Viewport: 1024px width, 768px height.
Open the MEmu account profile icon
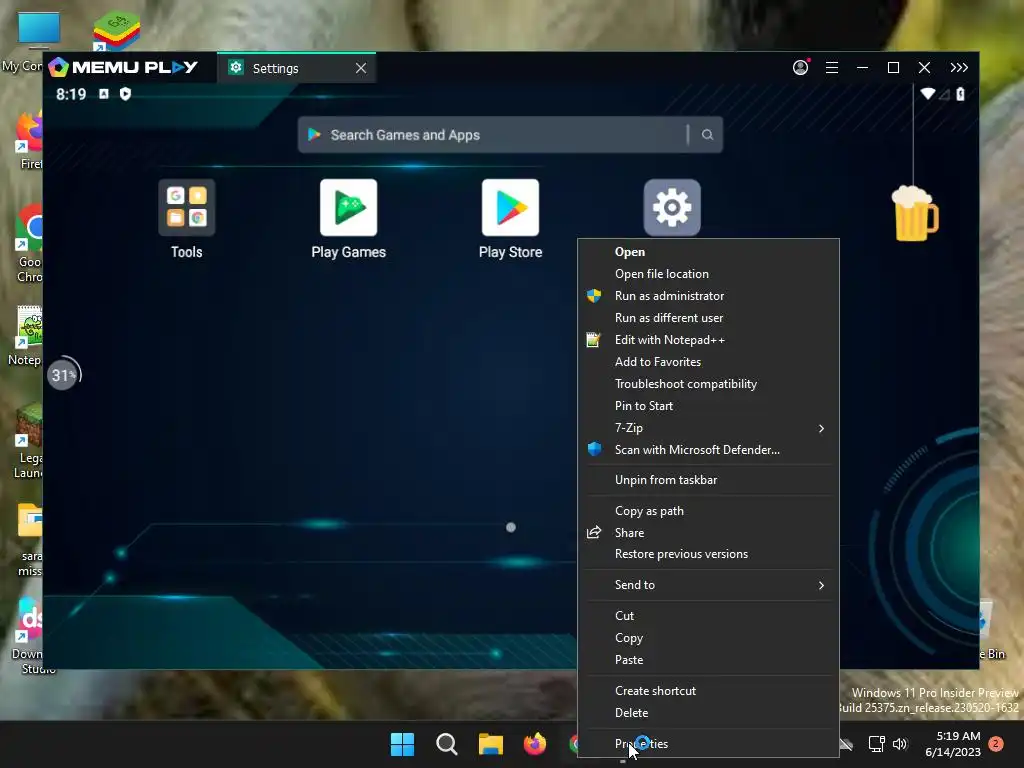801,67
